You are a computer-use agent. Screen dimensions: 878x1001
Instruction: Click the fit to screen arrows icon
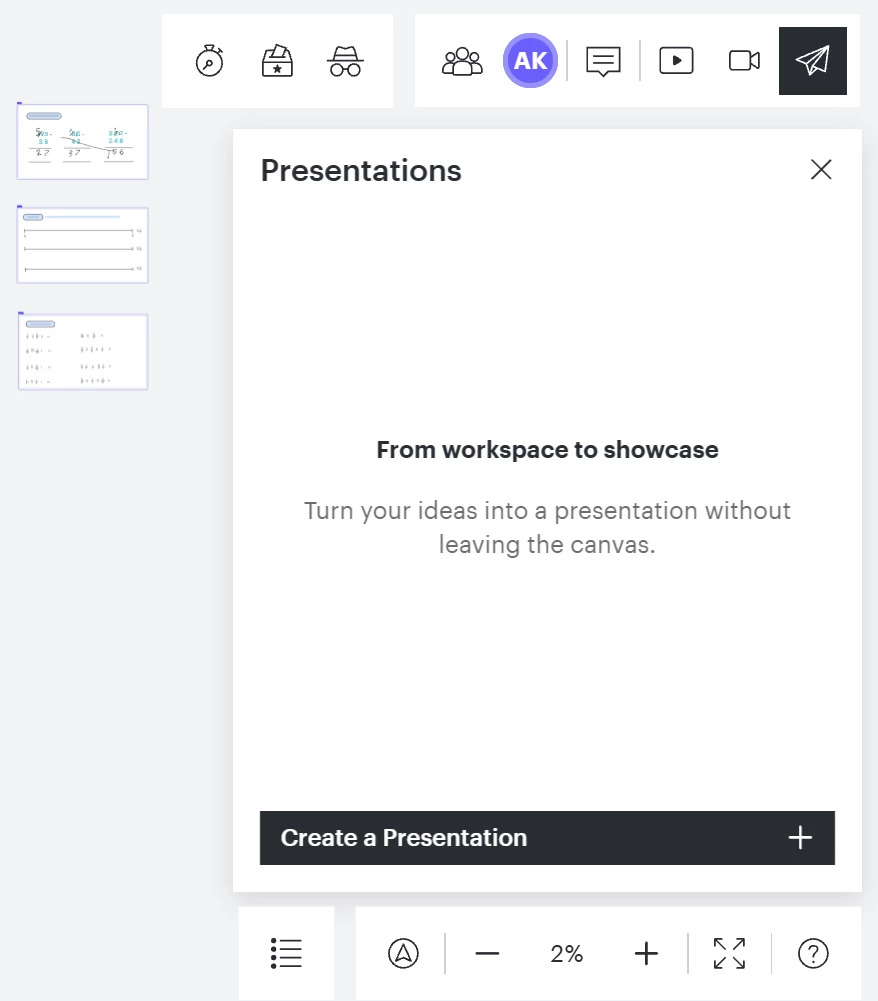729,954
